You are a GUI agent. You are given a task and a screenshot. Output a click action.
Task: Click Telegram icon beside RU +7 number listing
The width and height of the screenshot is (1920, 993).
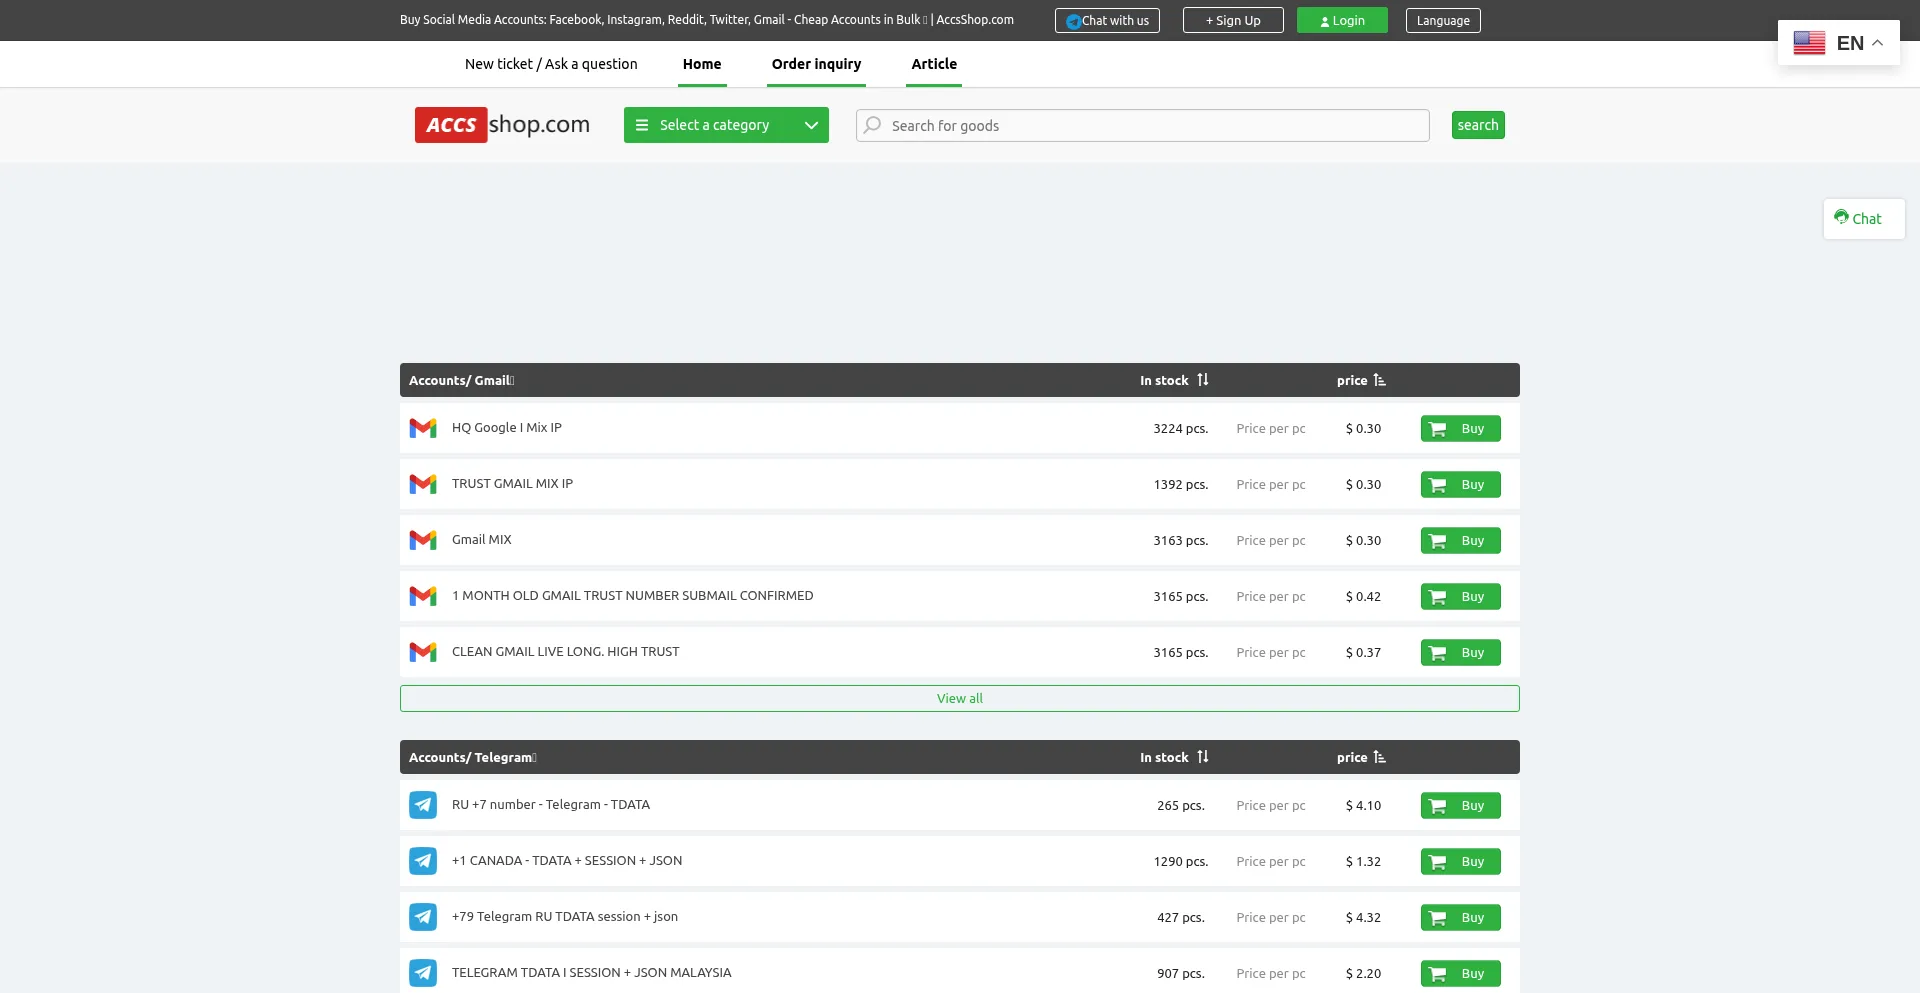[423, 805]
